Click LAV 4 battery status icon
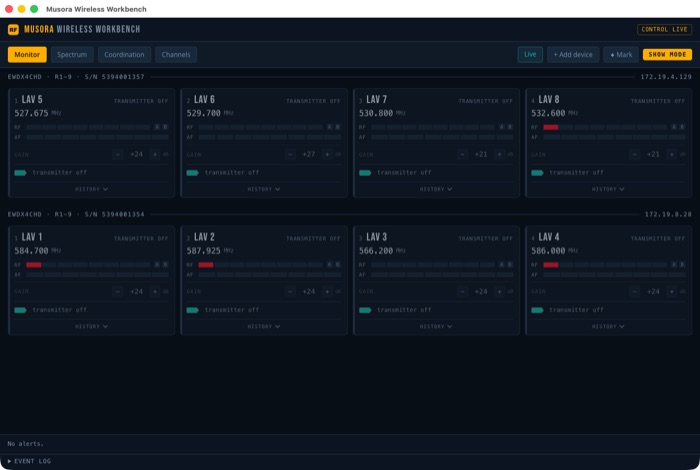Image resolution: width=700 pixels, height=470 pixels. [x=537, y=310]
